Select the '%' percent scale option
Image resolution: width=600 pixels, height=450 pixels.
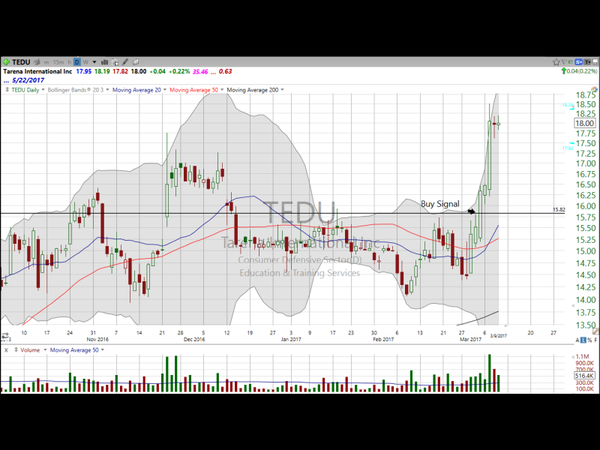tap(590, 340)
